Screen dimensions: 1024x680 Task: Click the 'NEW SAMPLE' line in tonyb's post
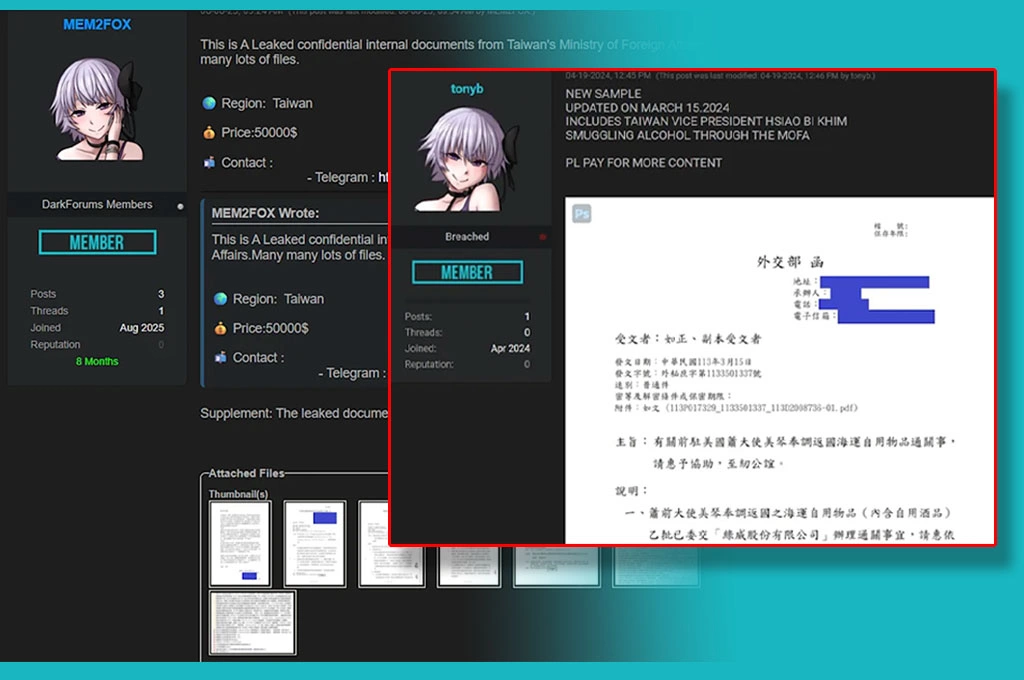603,93
